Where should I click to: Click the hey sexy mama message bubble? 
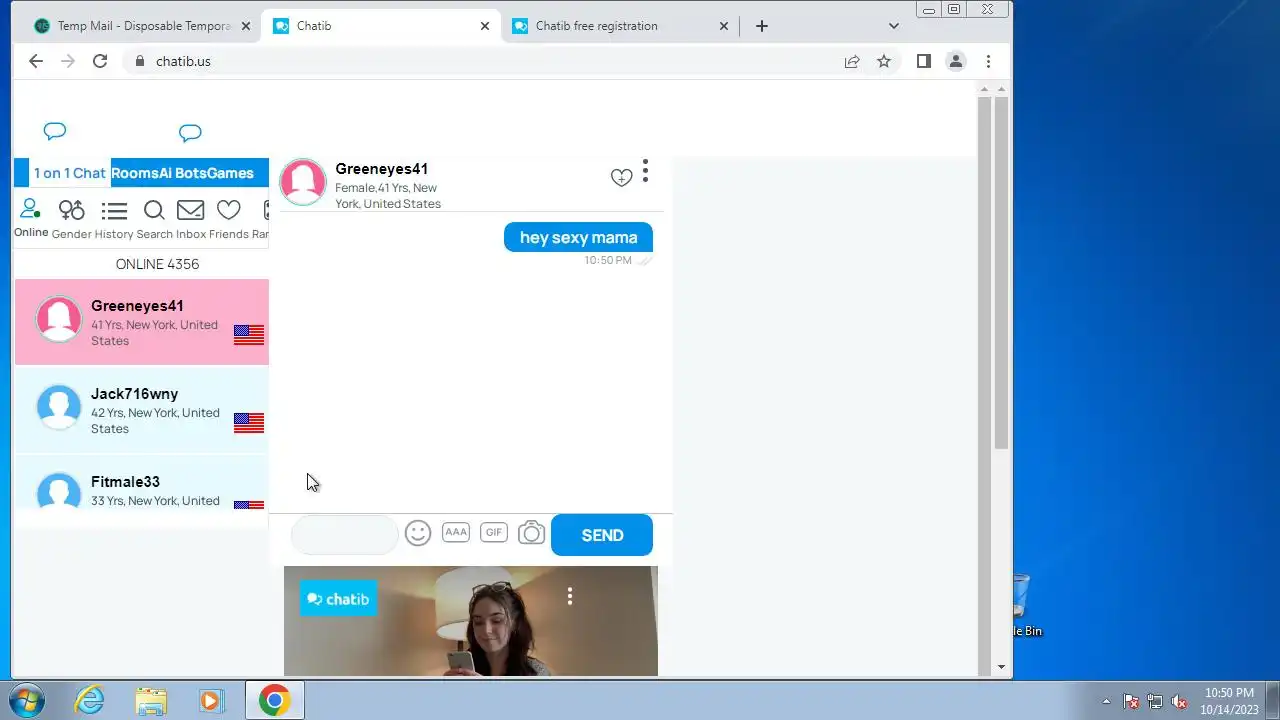pyautogui.click(x=578, y=237)
